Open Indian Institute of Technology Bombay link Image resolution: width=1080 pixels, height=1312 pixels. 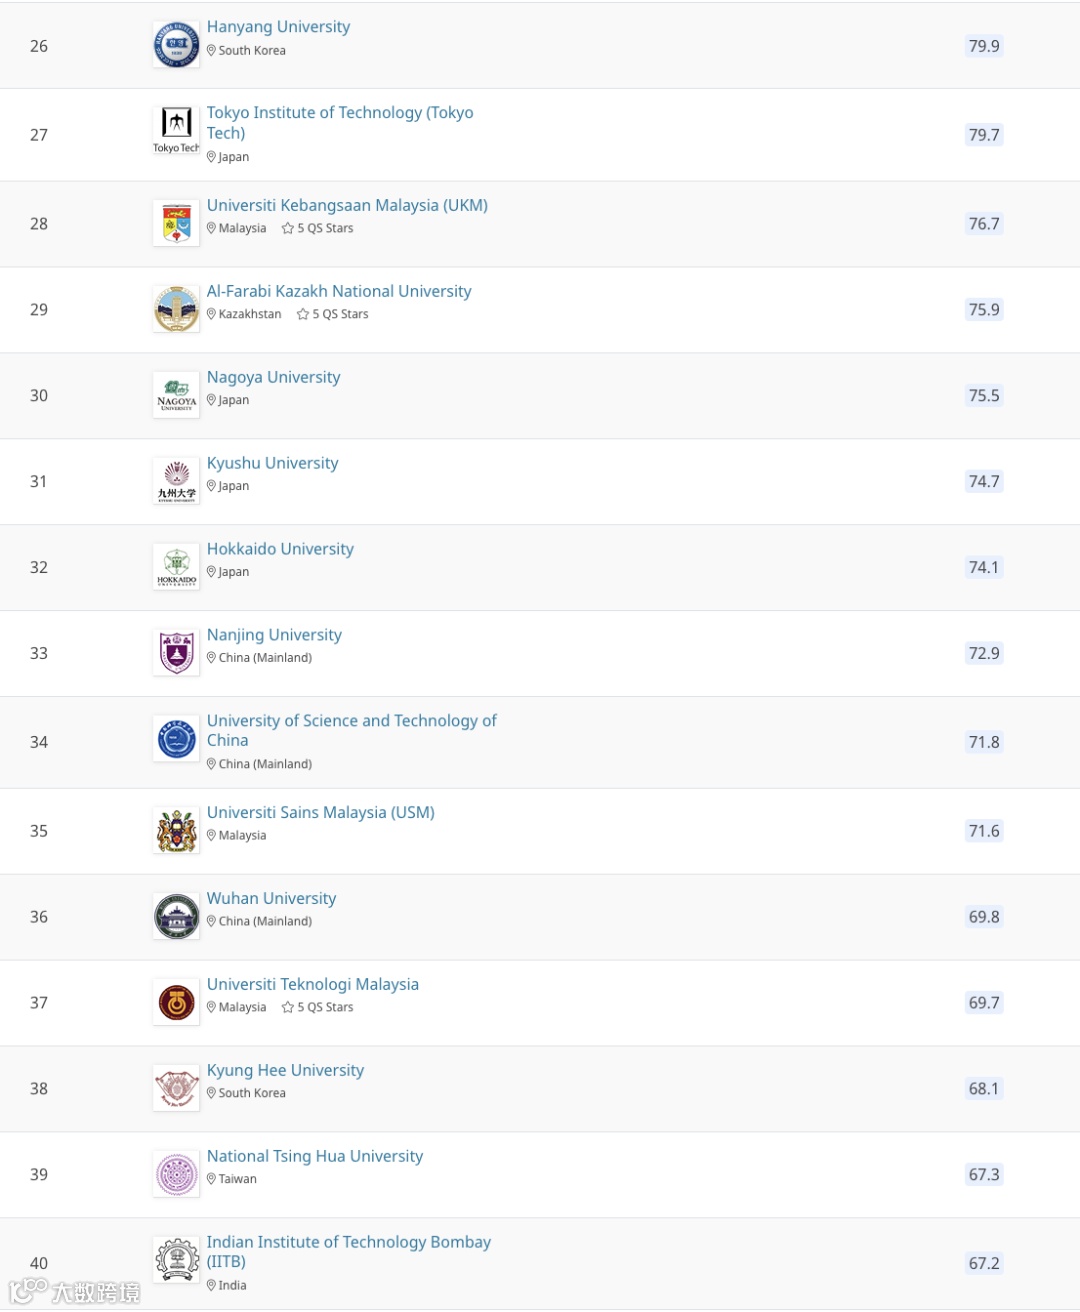click(x=348, y=1242)
